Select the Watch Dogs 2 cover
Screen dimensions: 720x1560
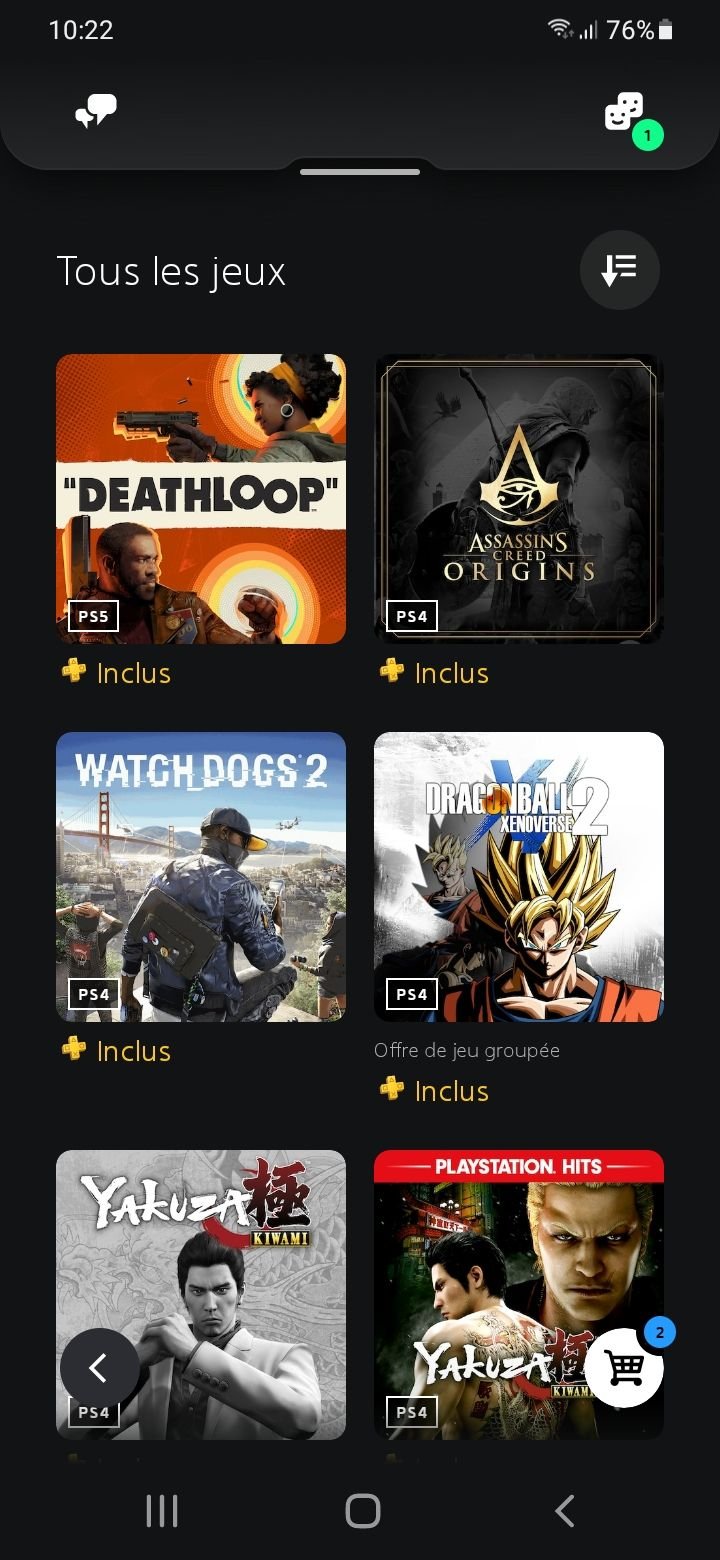point(201,877)
